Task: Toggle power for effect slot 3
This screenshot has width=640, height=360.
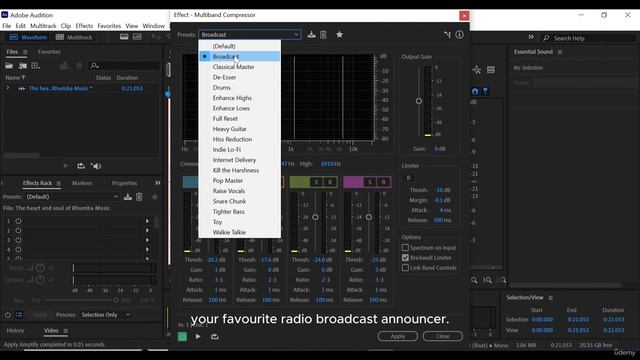Action: click(x=18, y=240)
